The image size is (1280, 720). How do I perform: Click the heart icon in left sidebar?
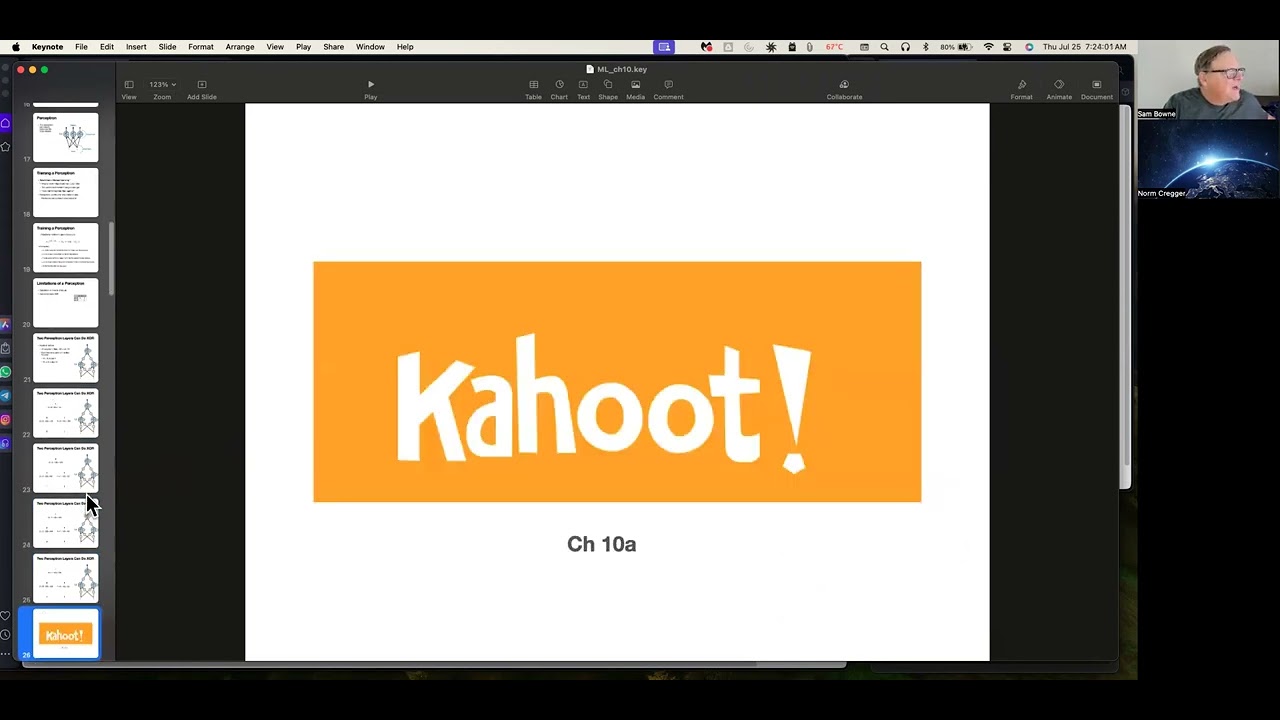coord(5,615)
